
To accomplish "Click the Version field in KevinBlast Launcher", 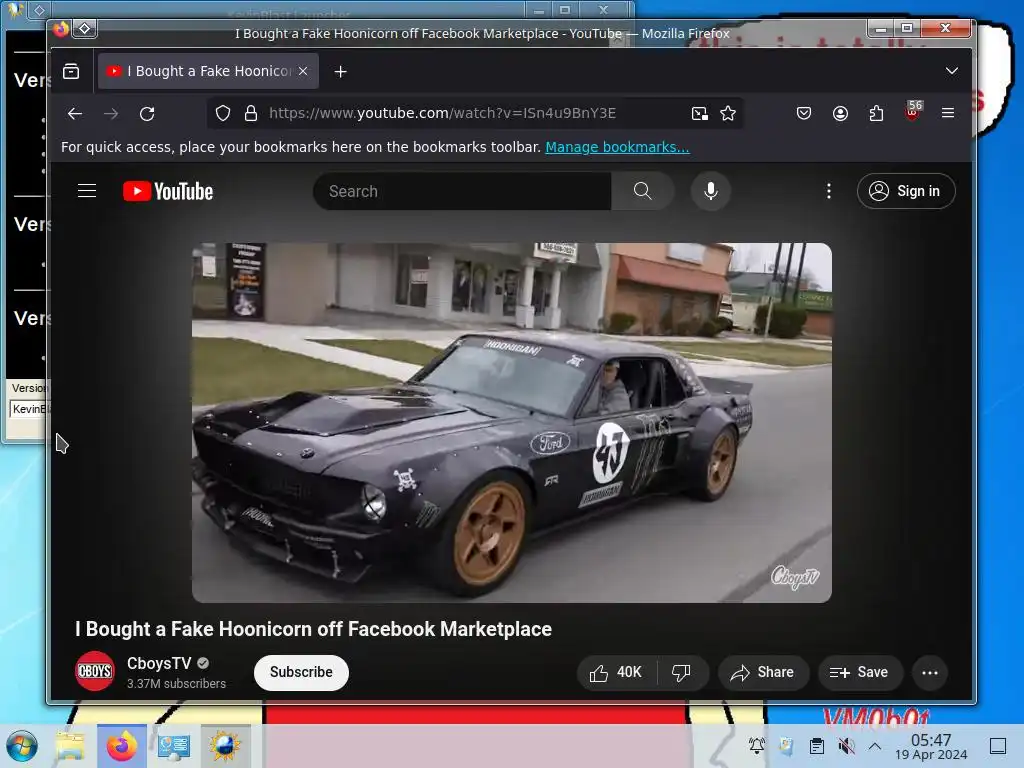I will [x=28, y=409].
